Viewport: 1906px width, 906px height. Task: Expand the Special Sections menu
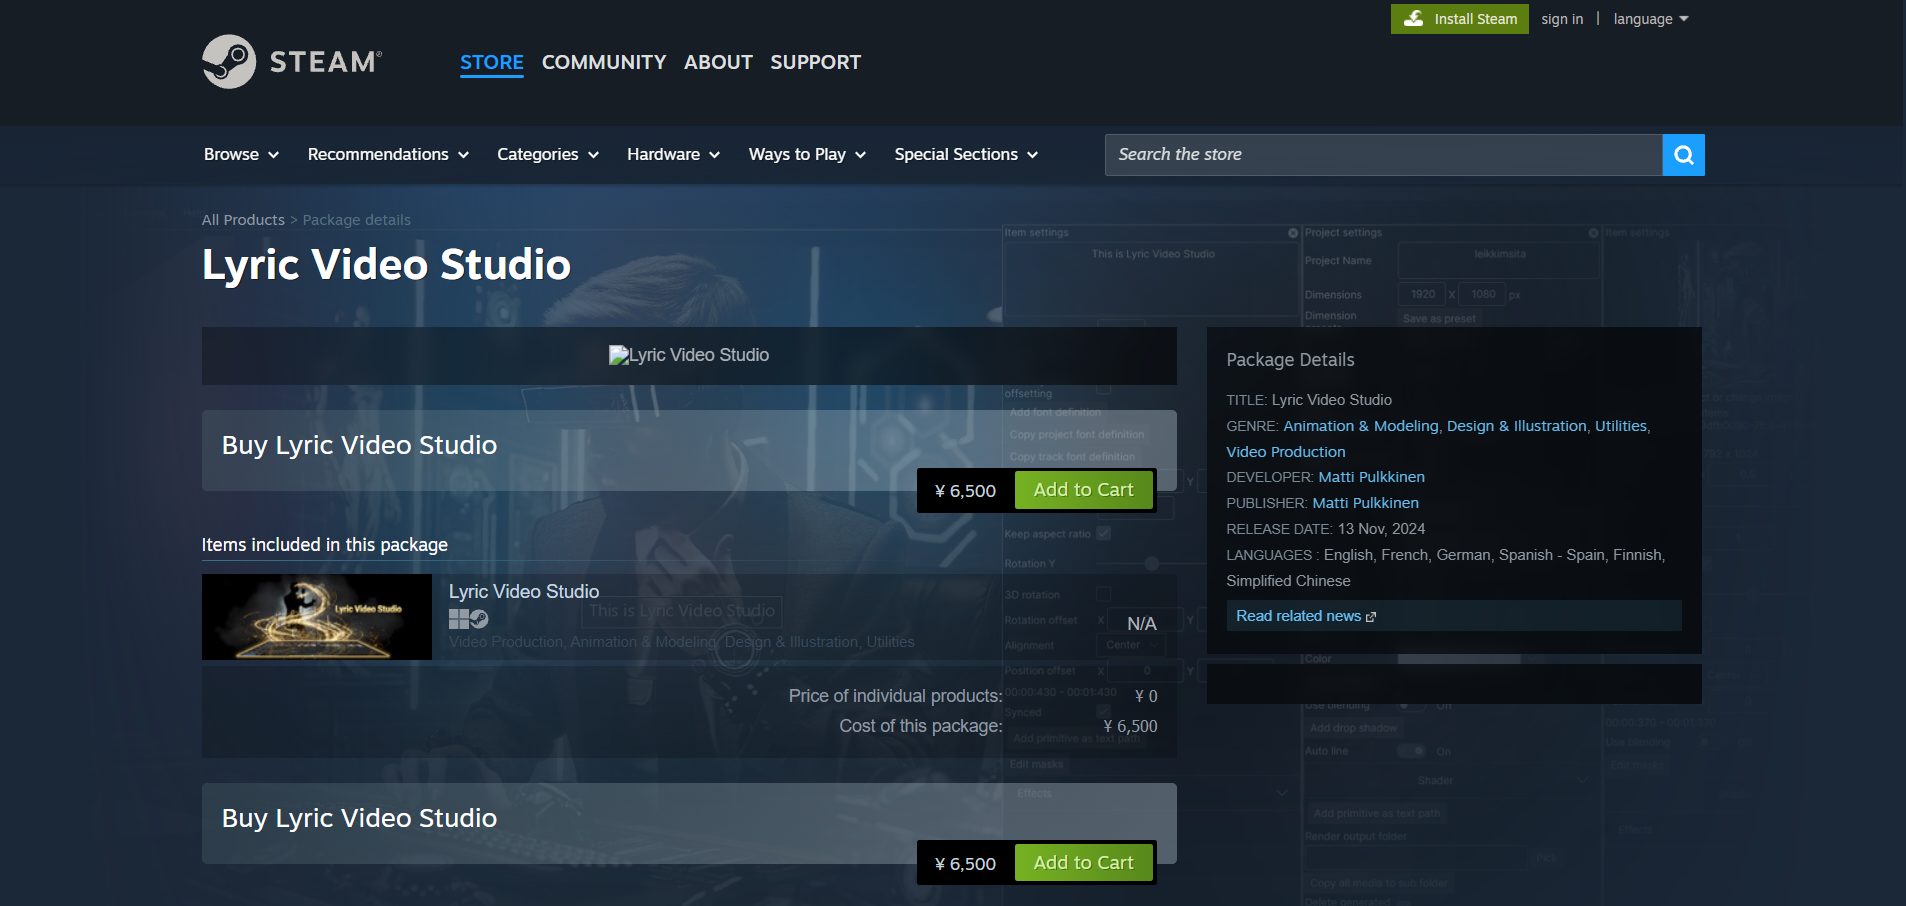coord(966,155)
